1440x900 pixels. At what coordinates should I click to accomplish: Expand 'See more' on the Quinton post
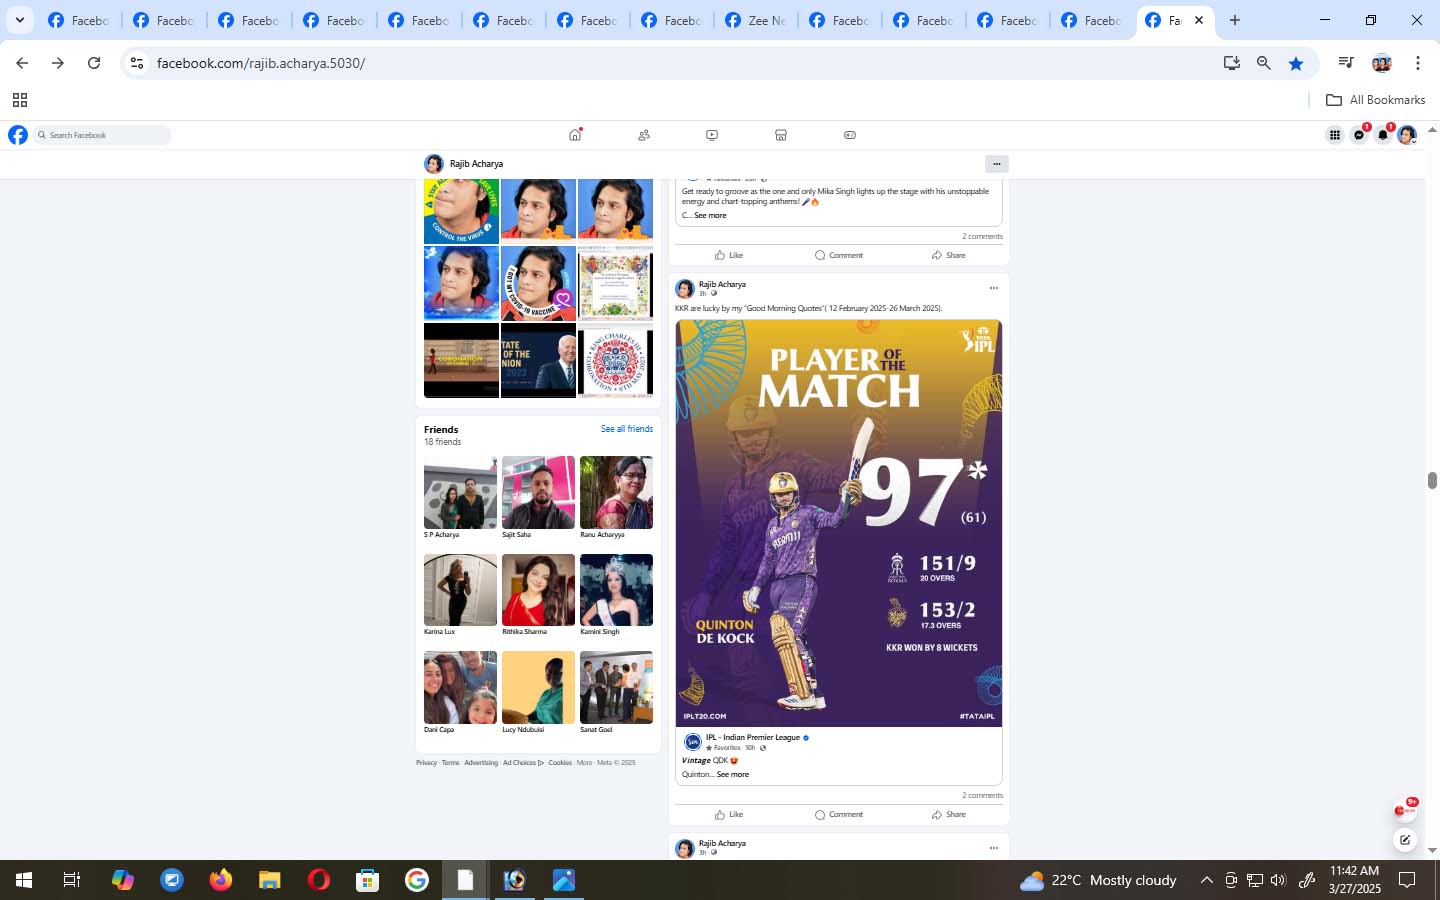tap(733, 774)
